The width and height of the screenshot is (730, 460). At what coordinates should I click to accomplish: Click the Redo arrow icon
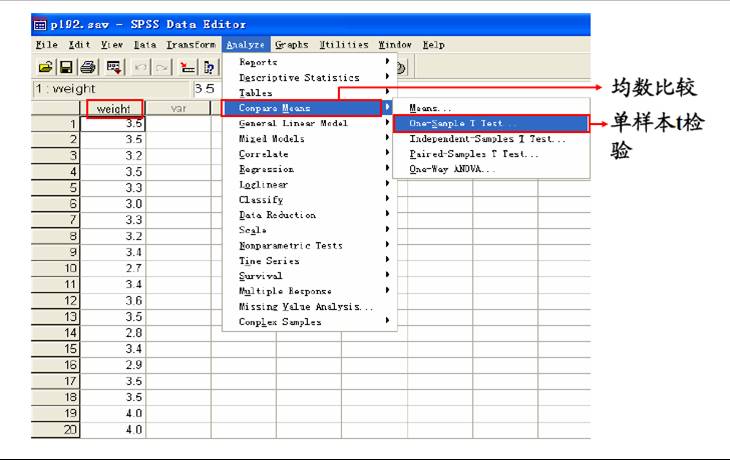coord(162,68)
